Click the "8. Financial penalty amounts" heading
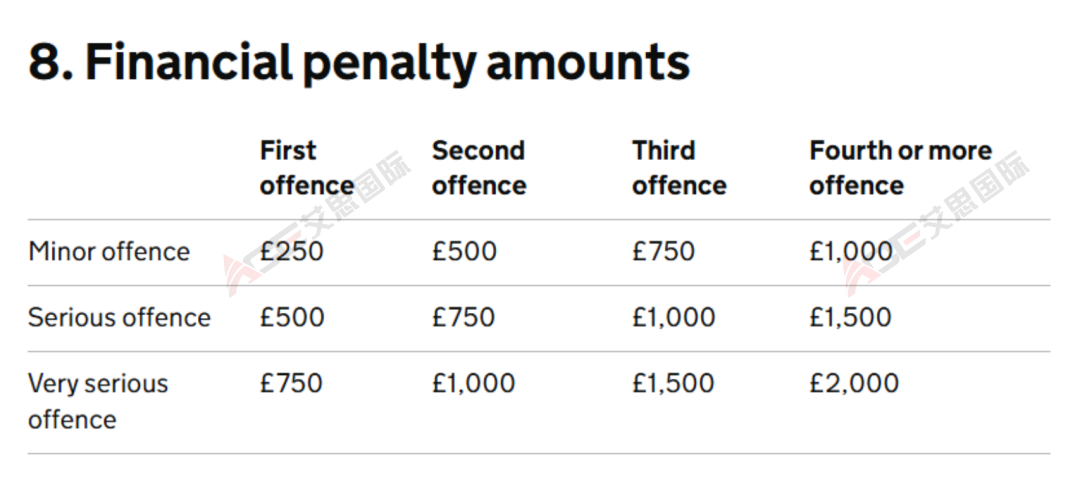Screen dimensions: 1080x480 (358, 62)
